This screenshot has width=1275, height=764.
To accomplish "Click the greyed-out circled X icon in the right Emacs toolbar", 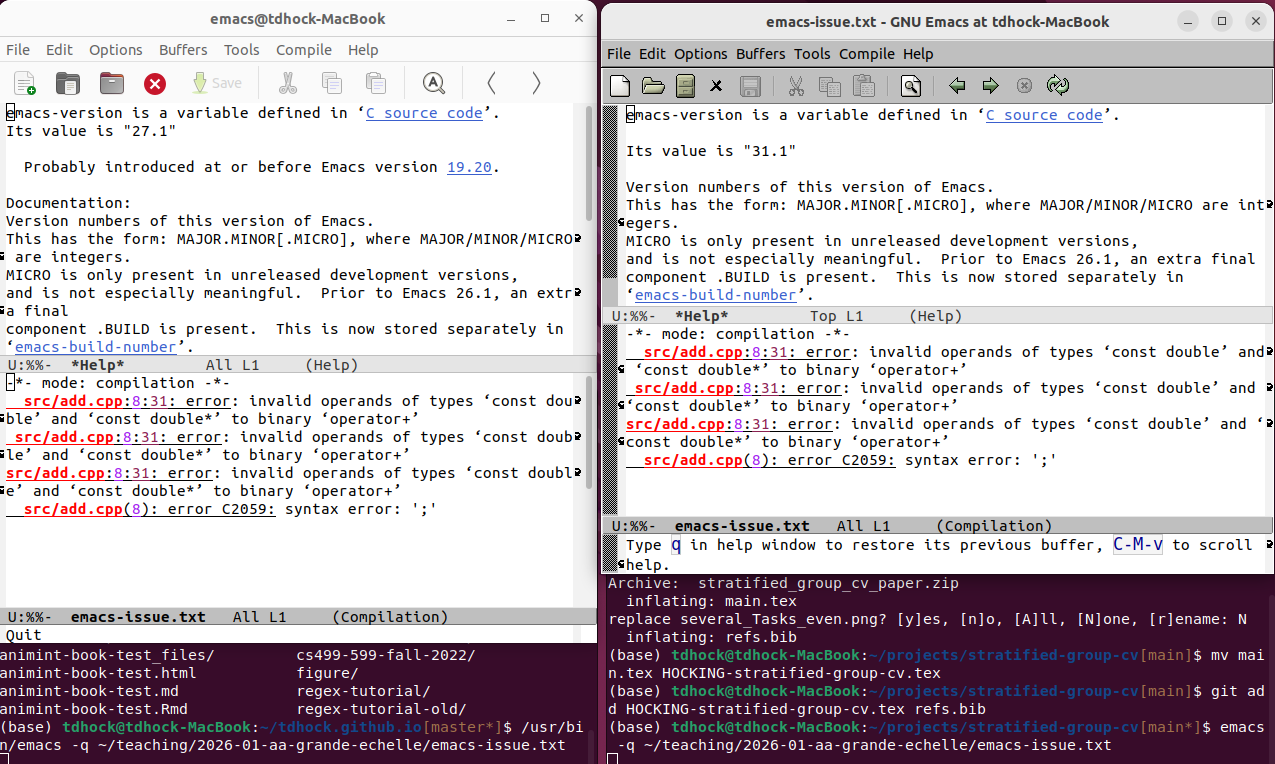I will coord(1024,86).
